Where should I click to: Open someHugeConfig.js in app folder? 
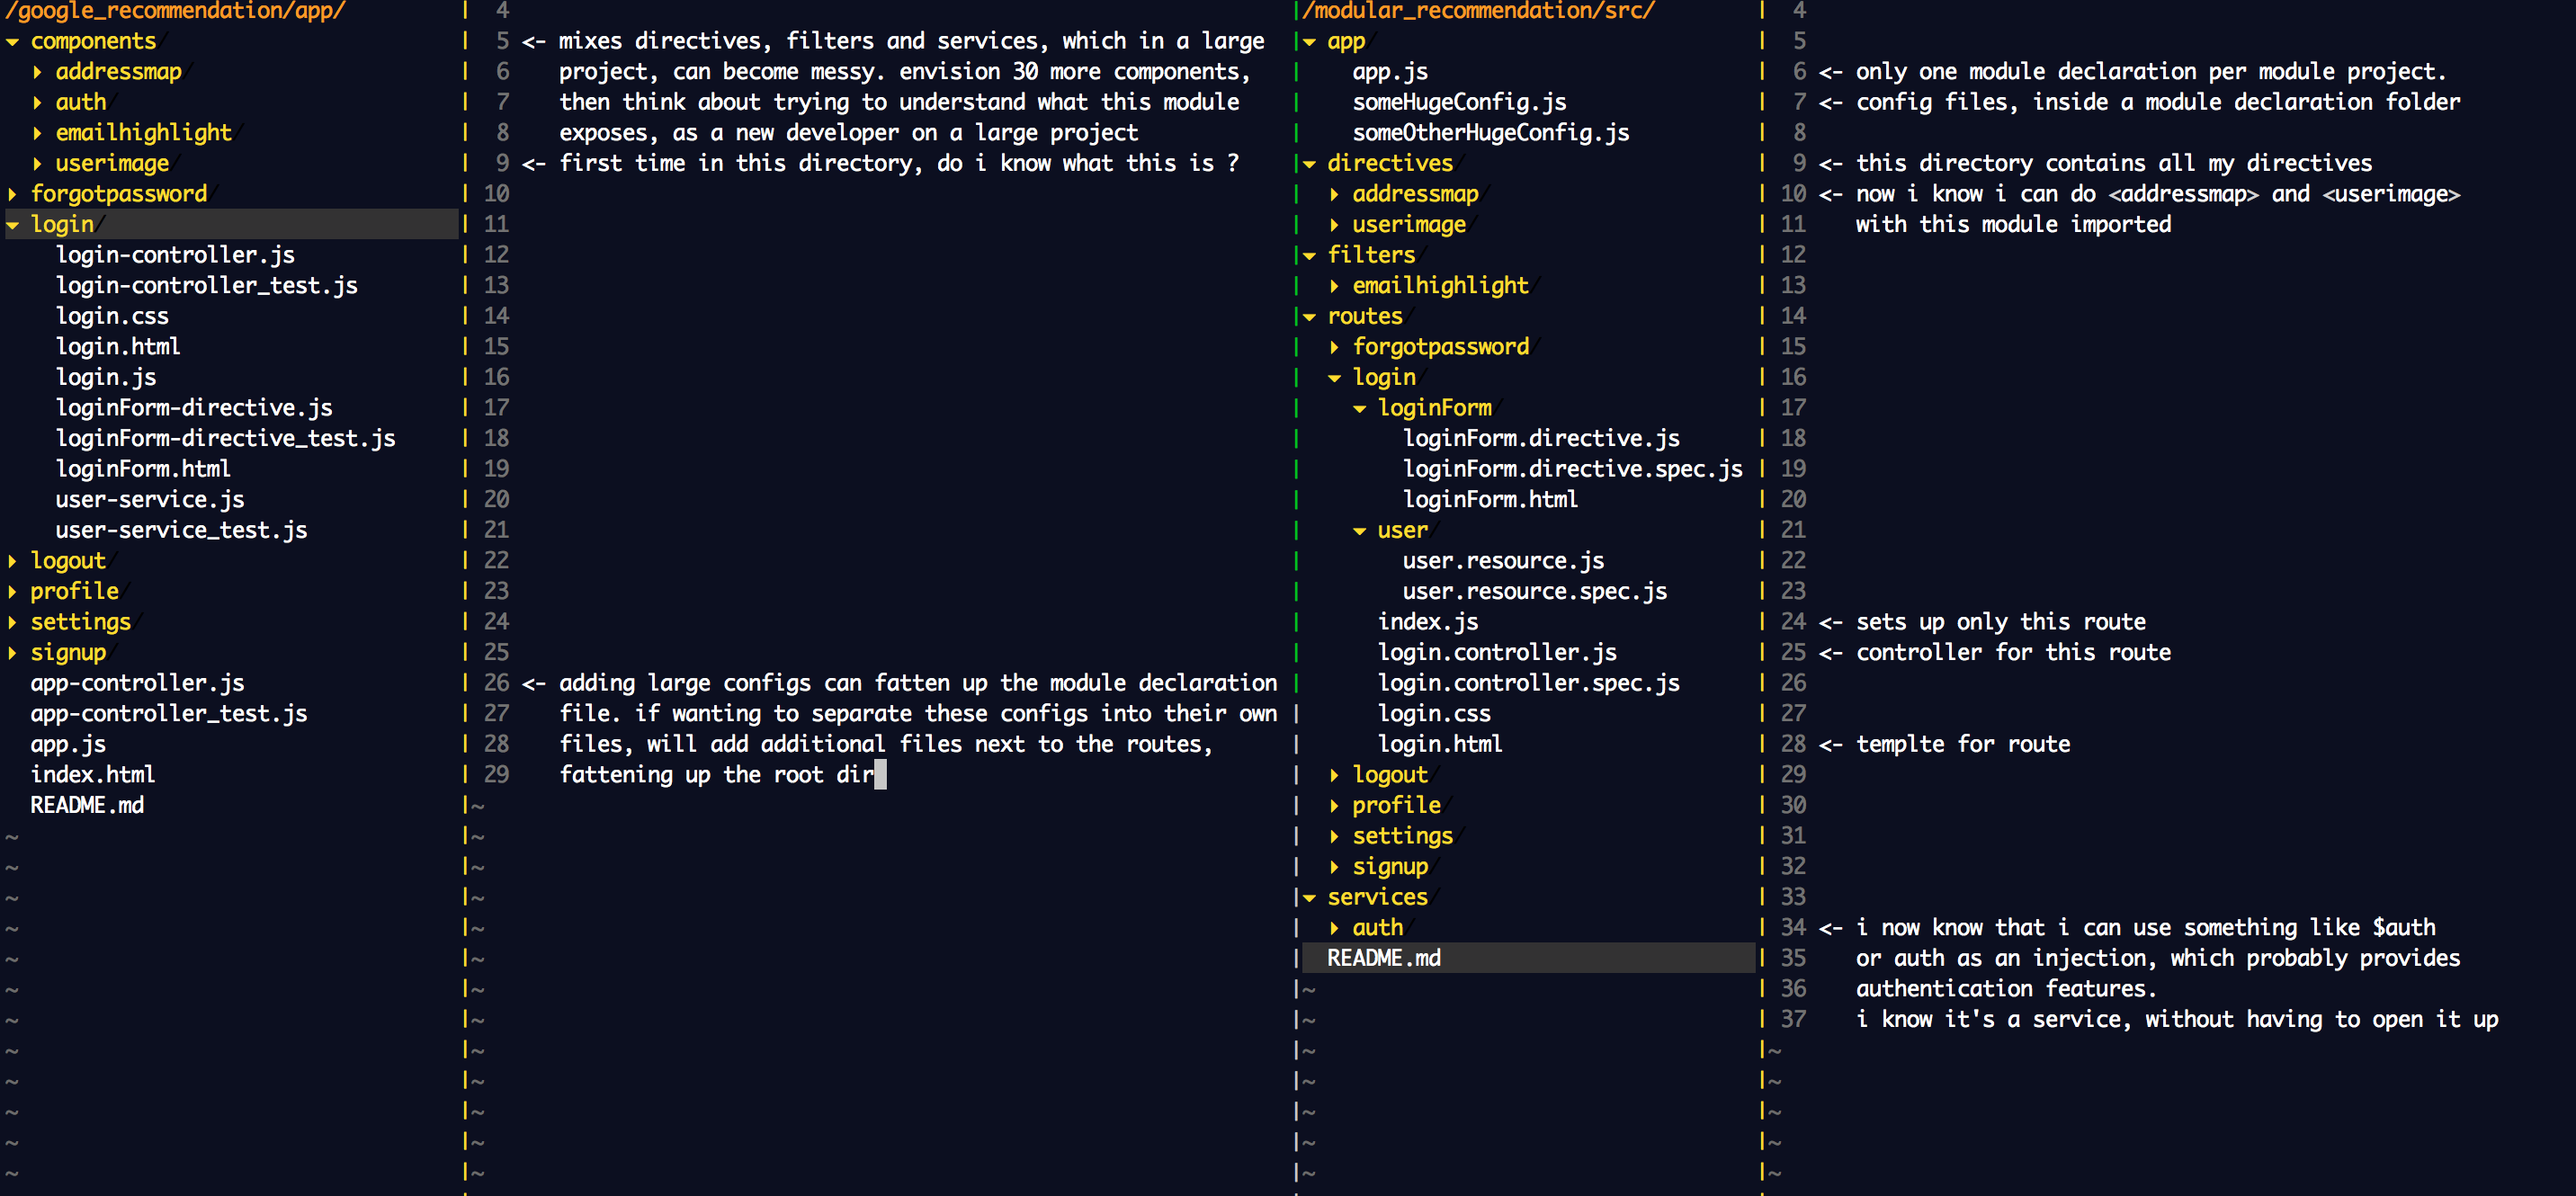[1459, 102]
